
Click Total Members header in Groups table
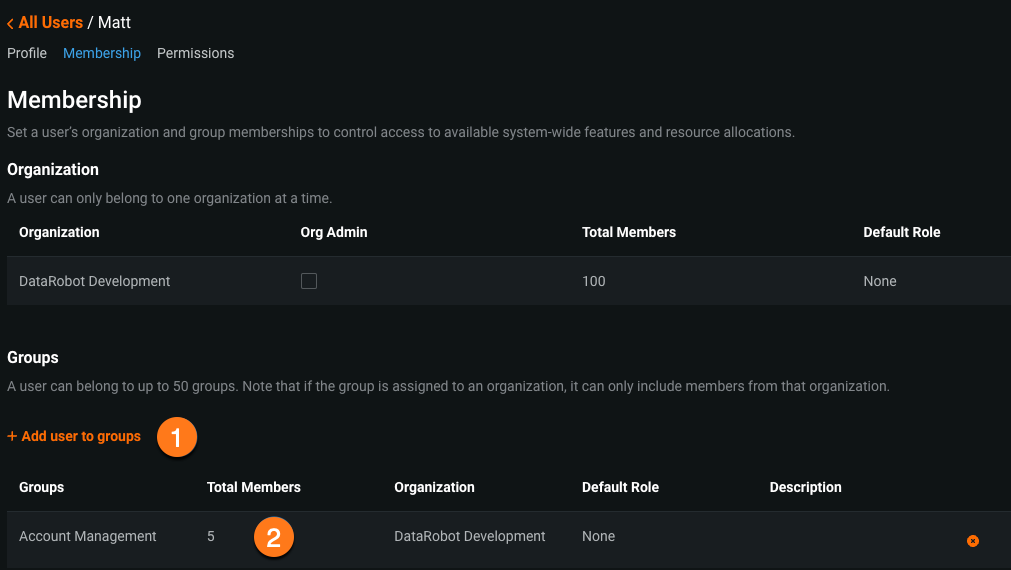(x=253, y=488)
